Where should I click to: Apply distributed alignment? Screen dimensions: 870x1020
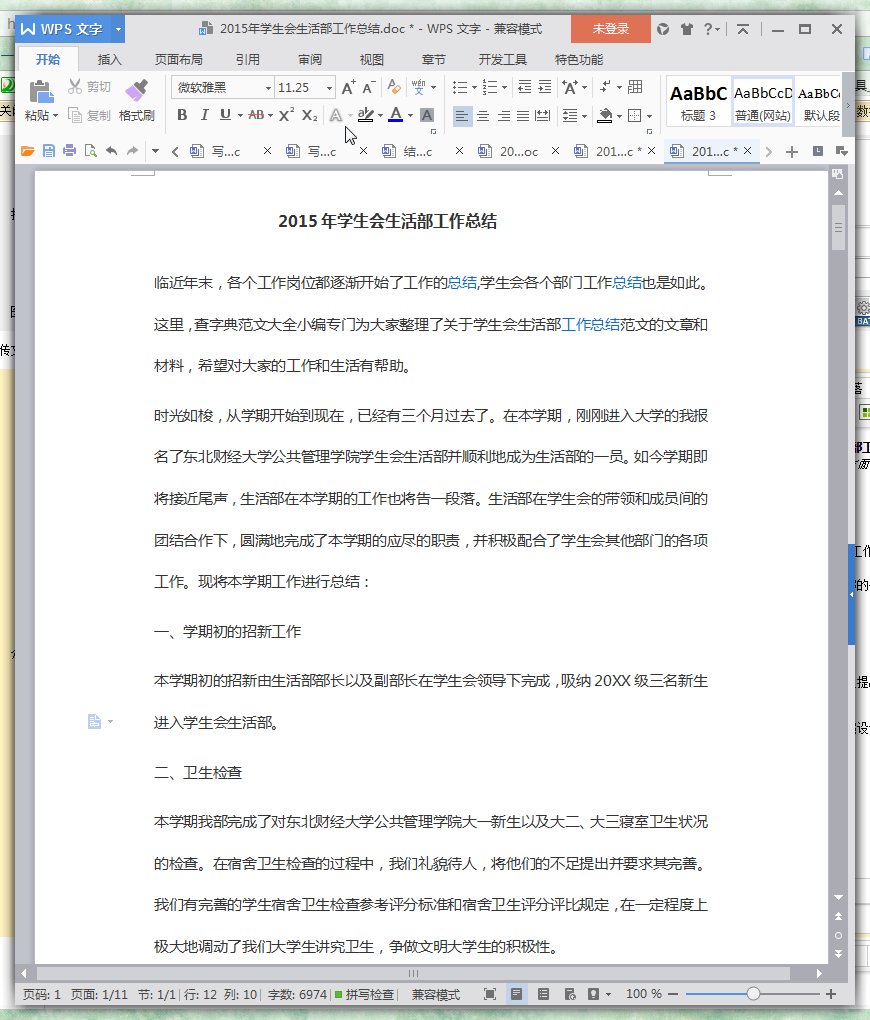(x=543, y=116)
